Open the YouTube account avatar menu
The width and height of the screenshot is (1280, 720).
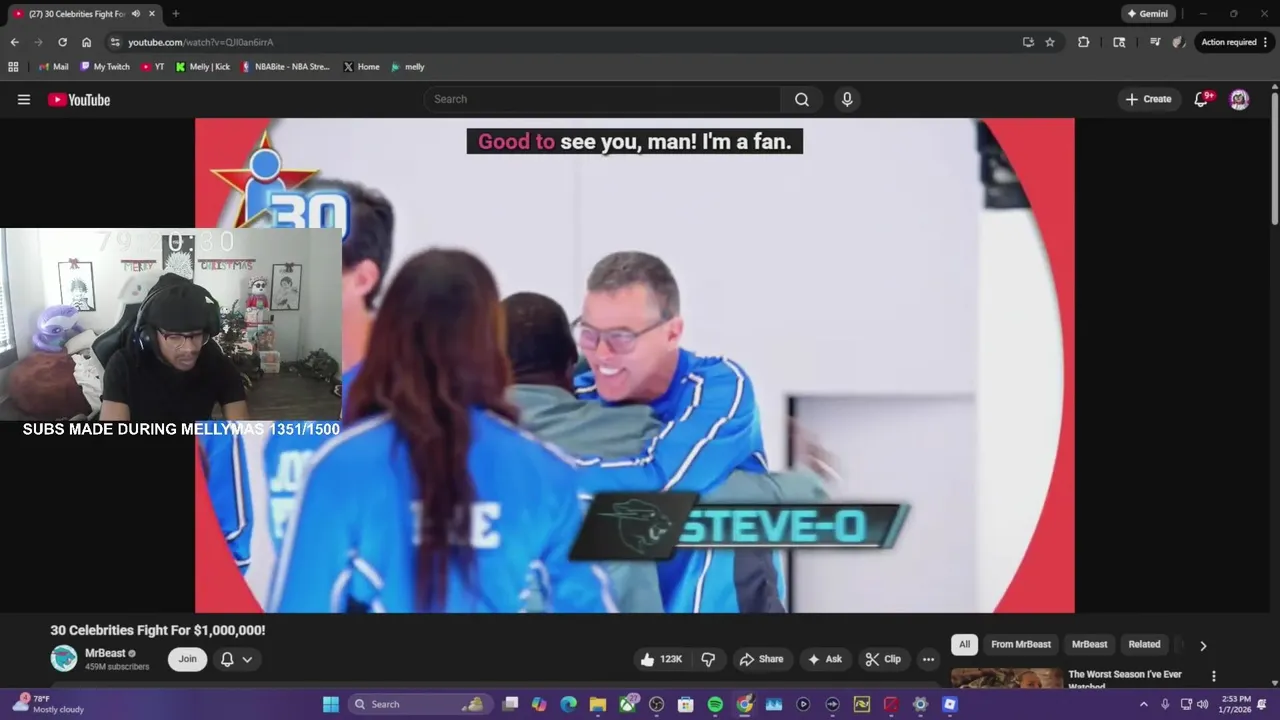click(x=1239, y=99)
